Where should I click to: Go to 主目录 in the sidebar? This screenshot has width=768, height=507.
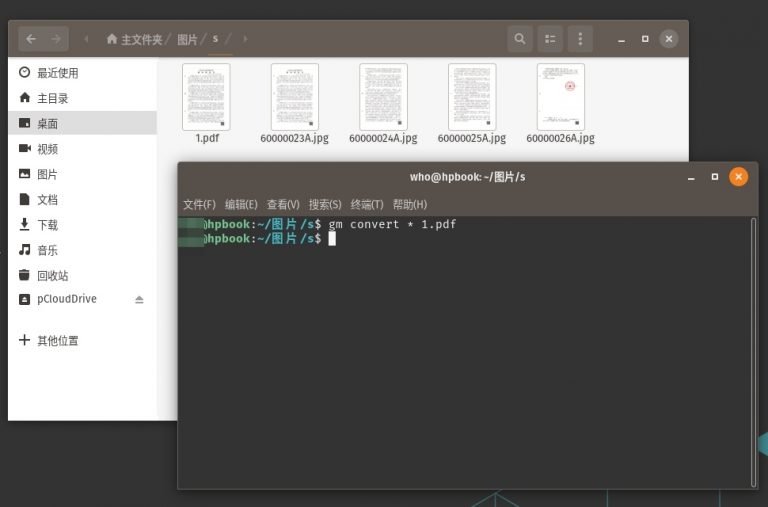(x=53, y=98)
